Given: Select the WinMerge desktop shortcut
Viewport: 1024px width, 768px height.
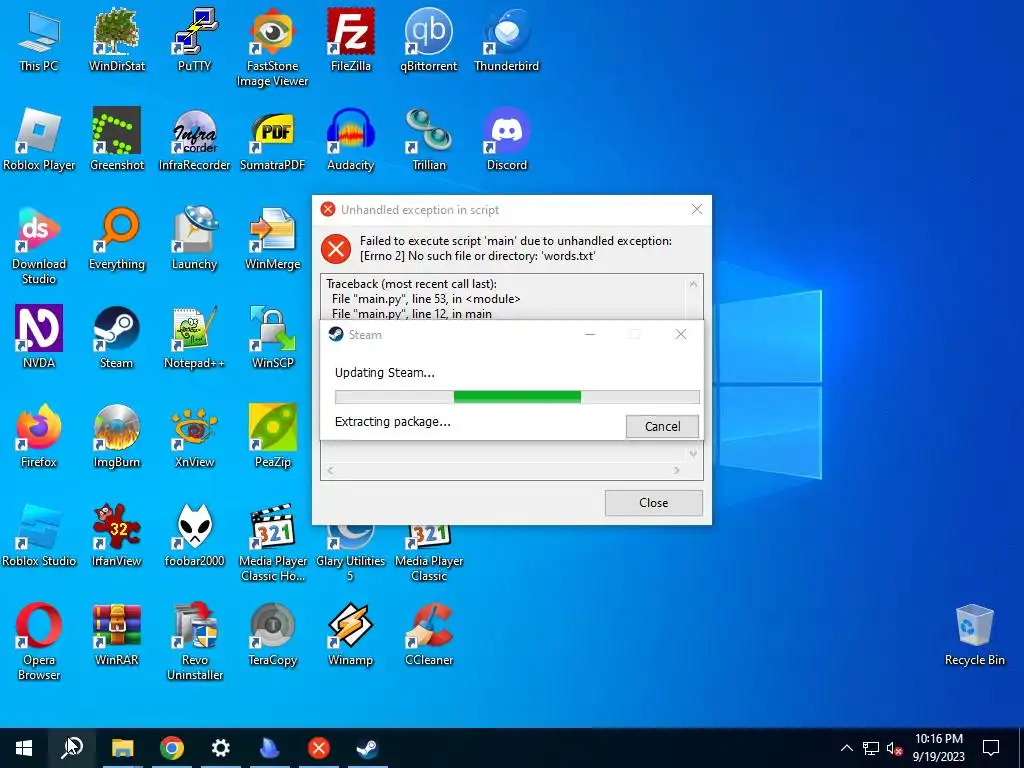Looking at the screenshot, I should click(x=272, y=238).
